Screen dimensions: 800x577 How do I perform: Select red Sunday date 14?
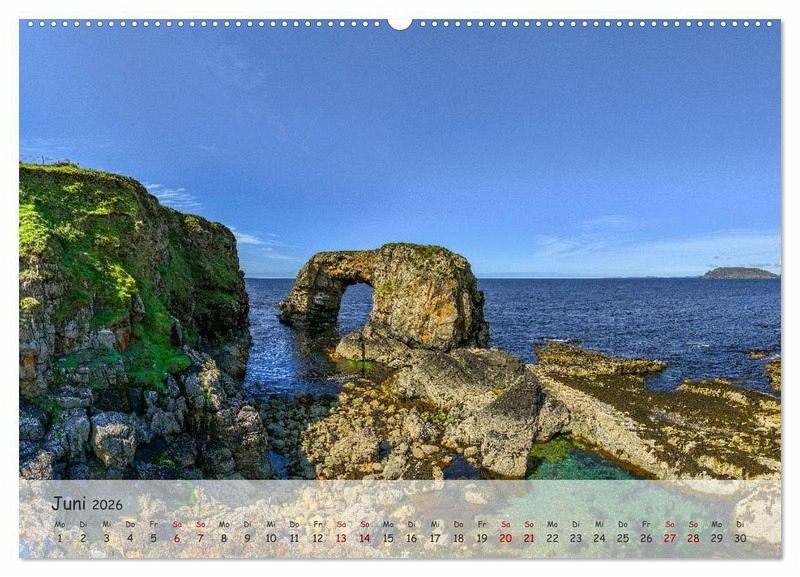coord(365,538)
